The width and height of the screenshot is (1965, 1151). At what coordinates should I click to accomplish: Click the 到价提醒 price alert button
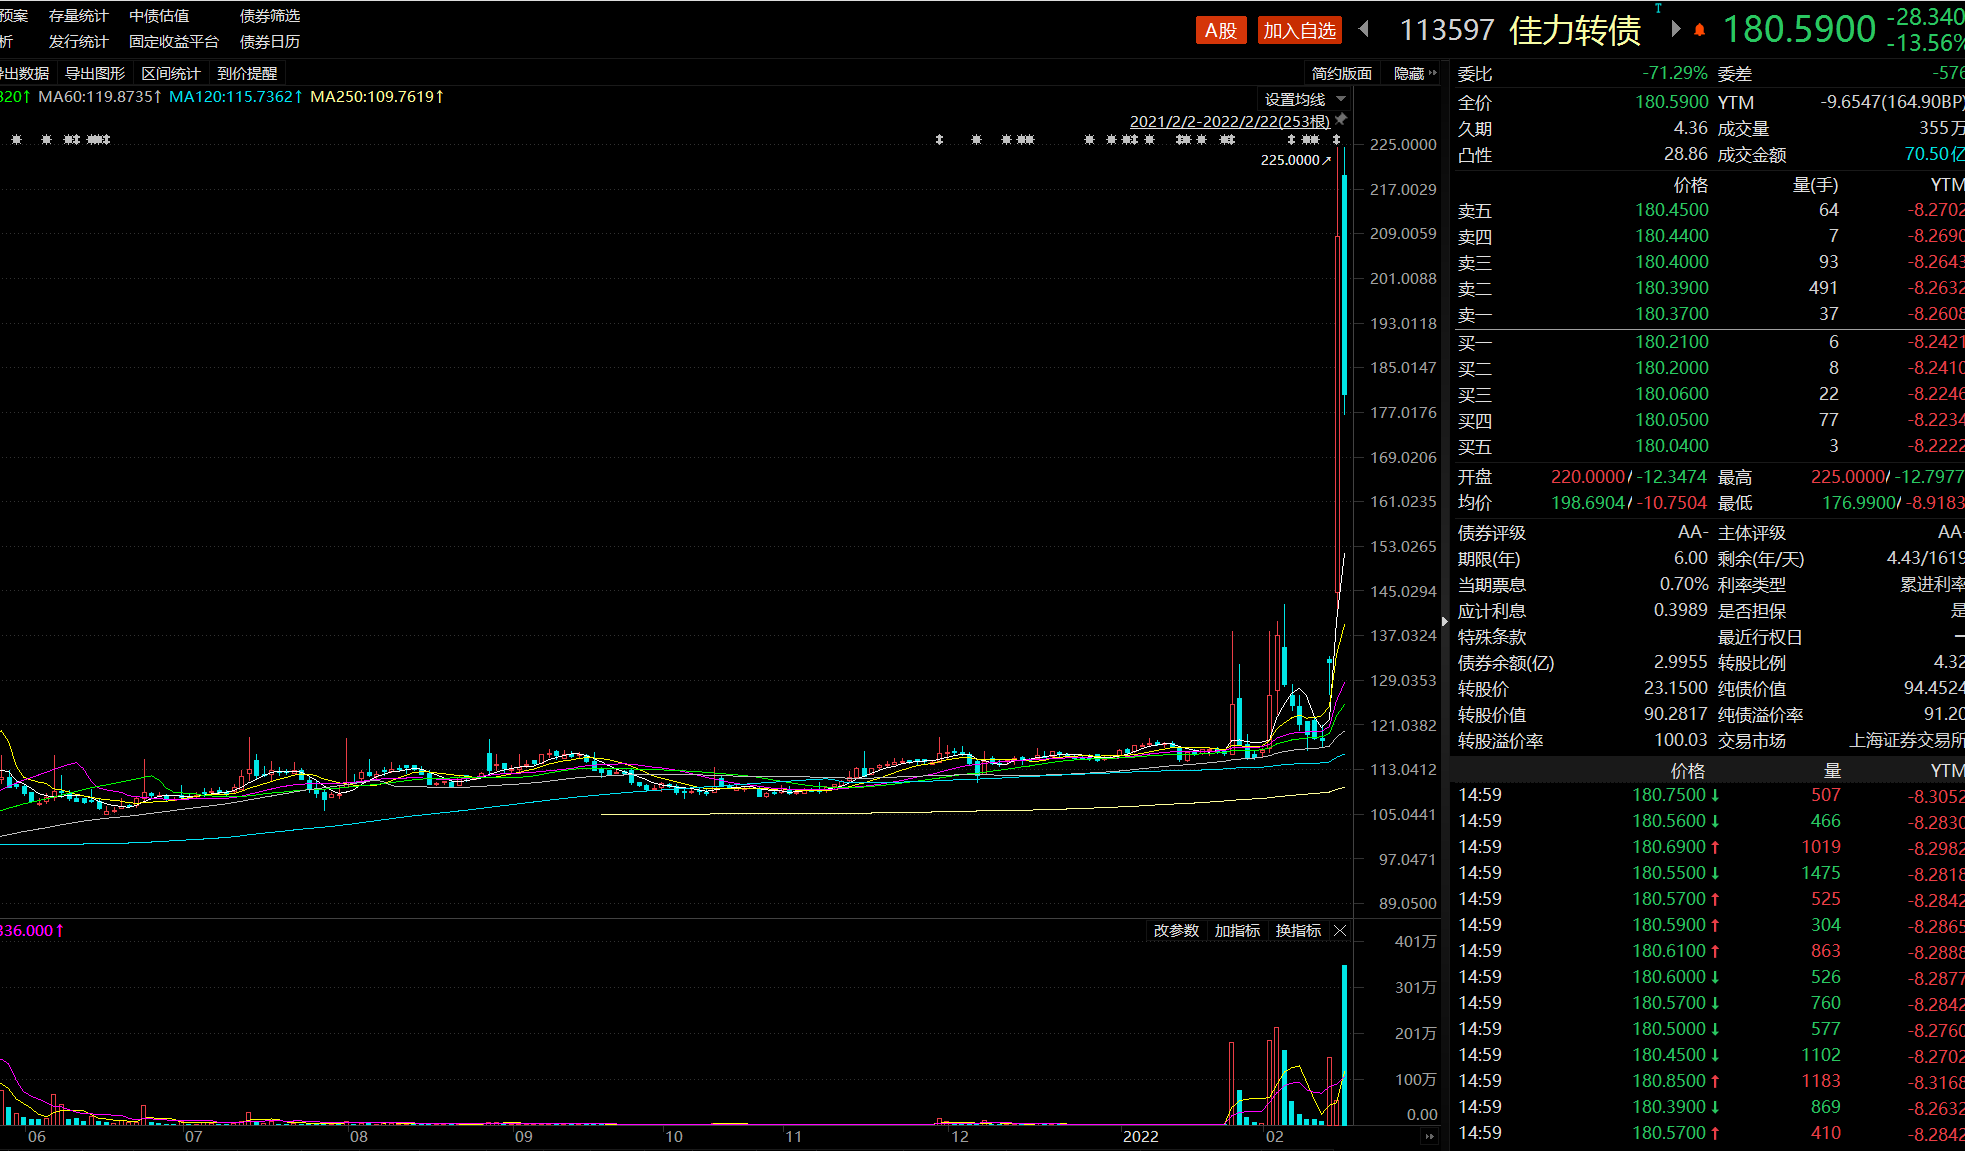pos(247,73)
